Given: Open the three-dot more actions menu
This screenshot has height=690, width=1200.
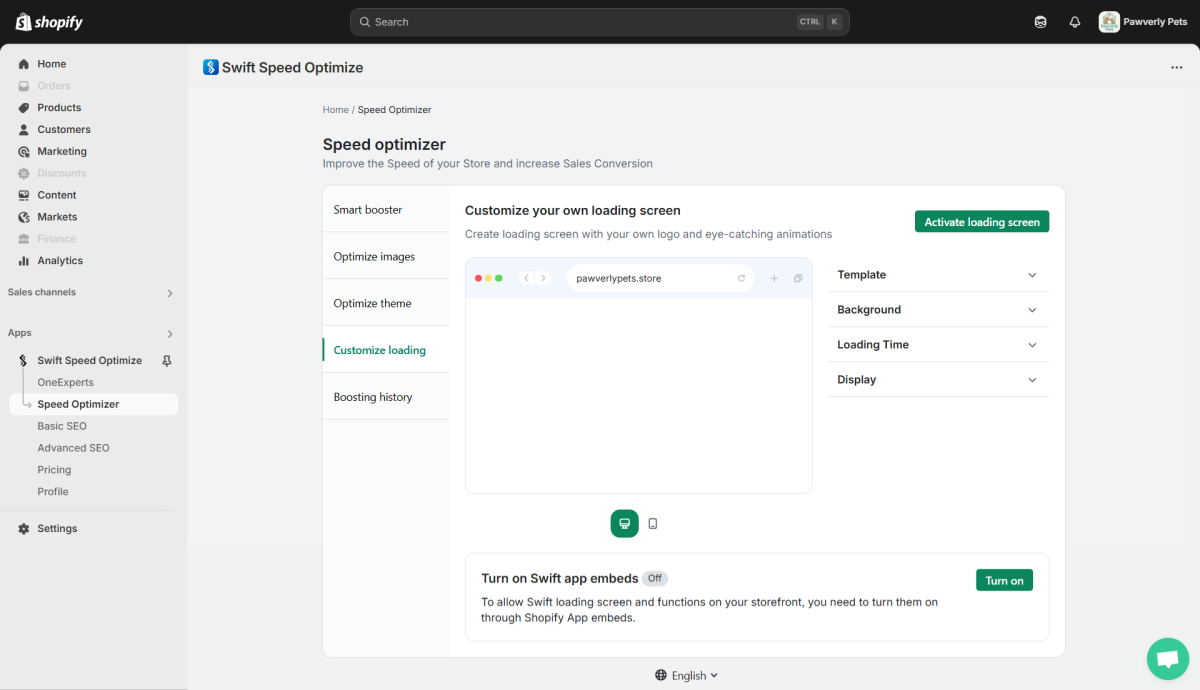Looking at the screenshot, I should [x=1176, y=68].
